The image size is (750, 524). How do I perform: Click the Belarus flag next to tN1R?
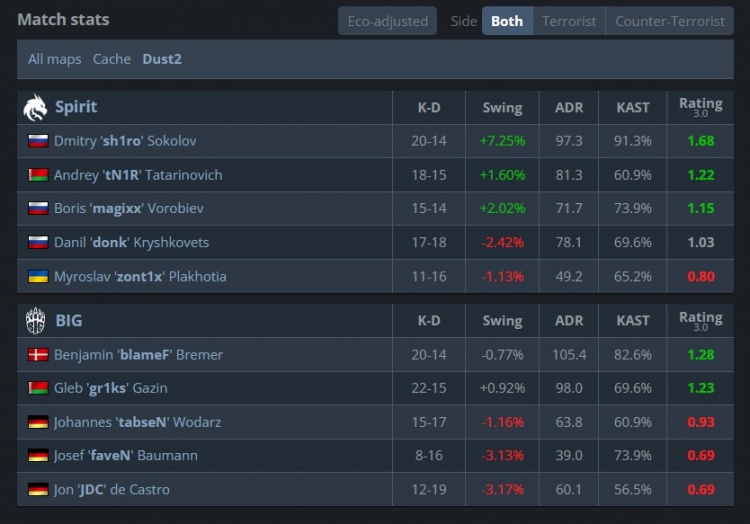pyautogui.click(x=38, y=175)
